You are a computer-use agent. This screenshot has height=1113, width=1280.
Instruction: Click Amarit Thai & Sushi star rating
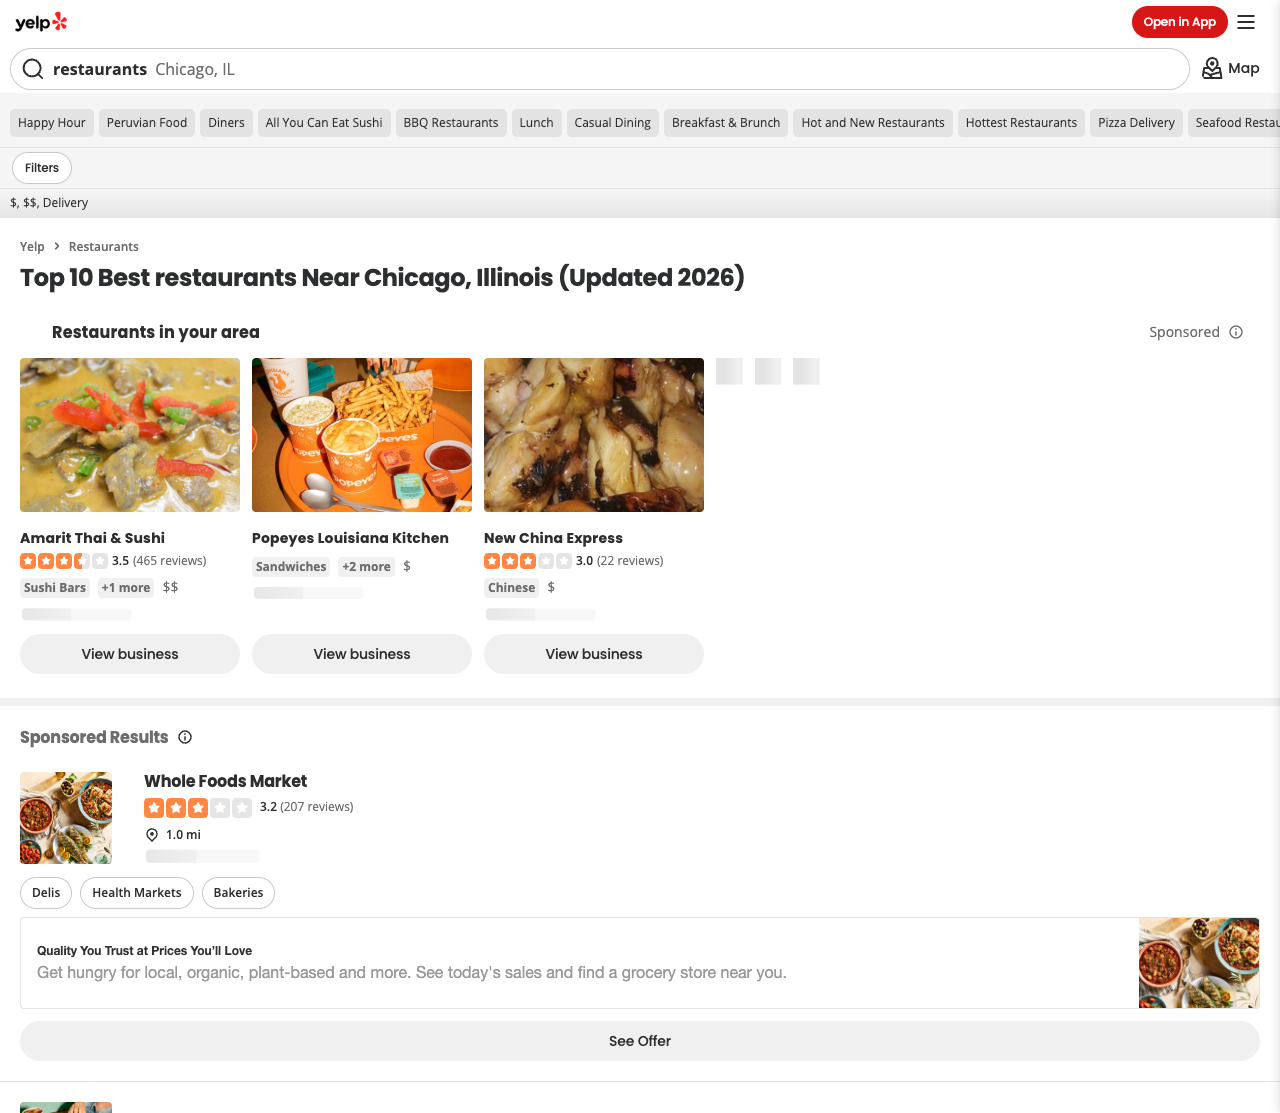pos(64,561)
